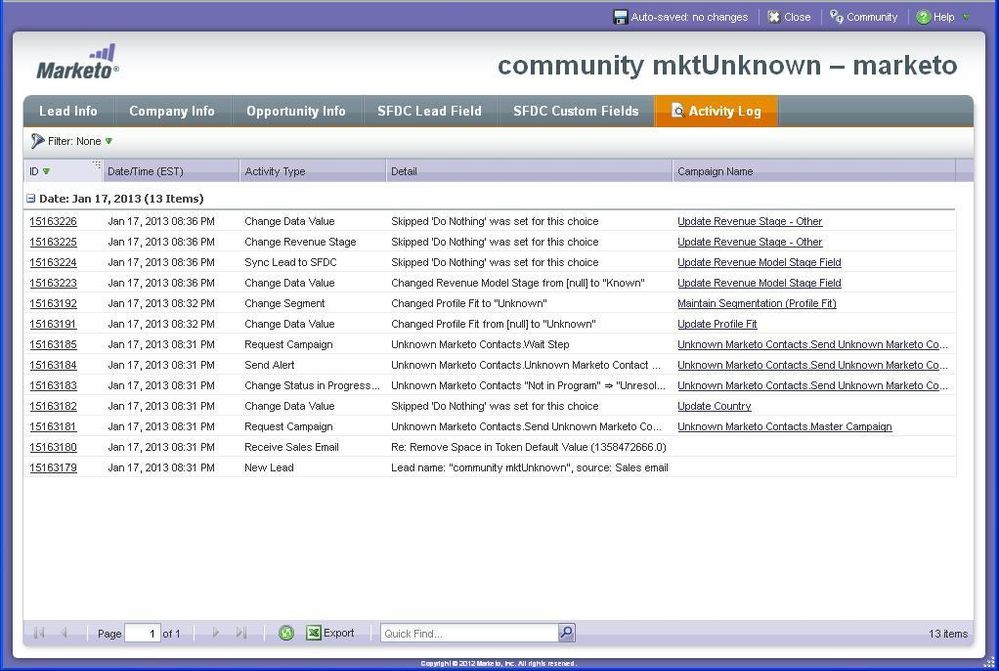Open the Community link icon in header

pyautogui.click(x=837, y=17)
